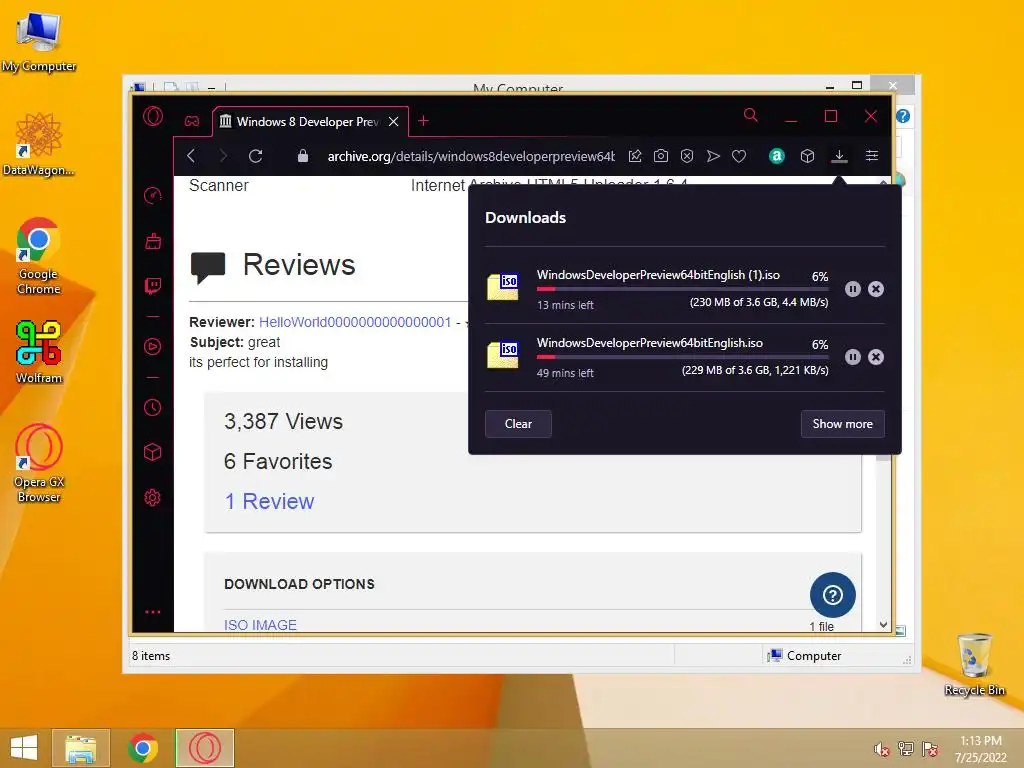Viewport: 1024px width, 768px height.
Task: Click help icon in My Computer window
Action: tap(903, 116)
